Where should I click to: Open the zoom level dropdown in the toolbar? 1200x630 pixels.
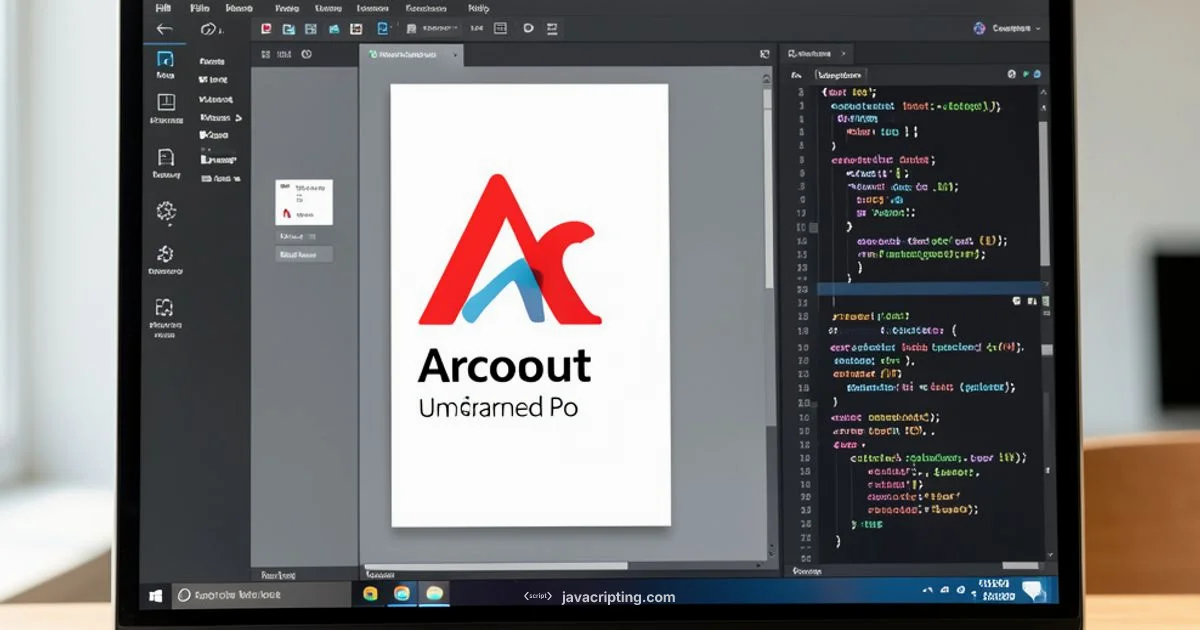pos(438,28)
